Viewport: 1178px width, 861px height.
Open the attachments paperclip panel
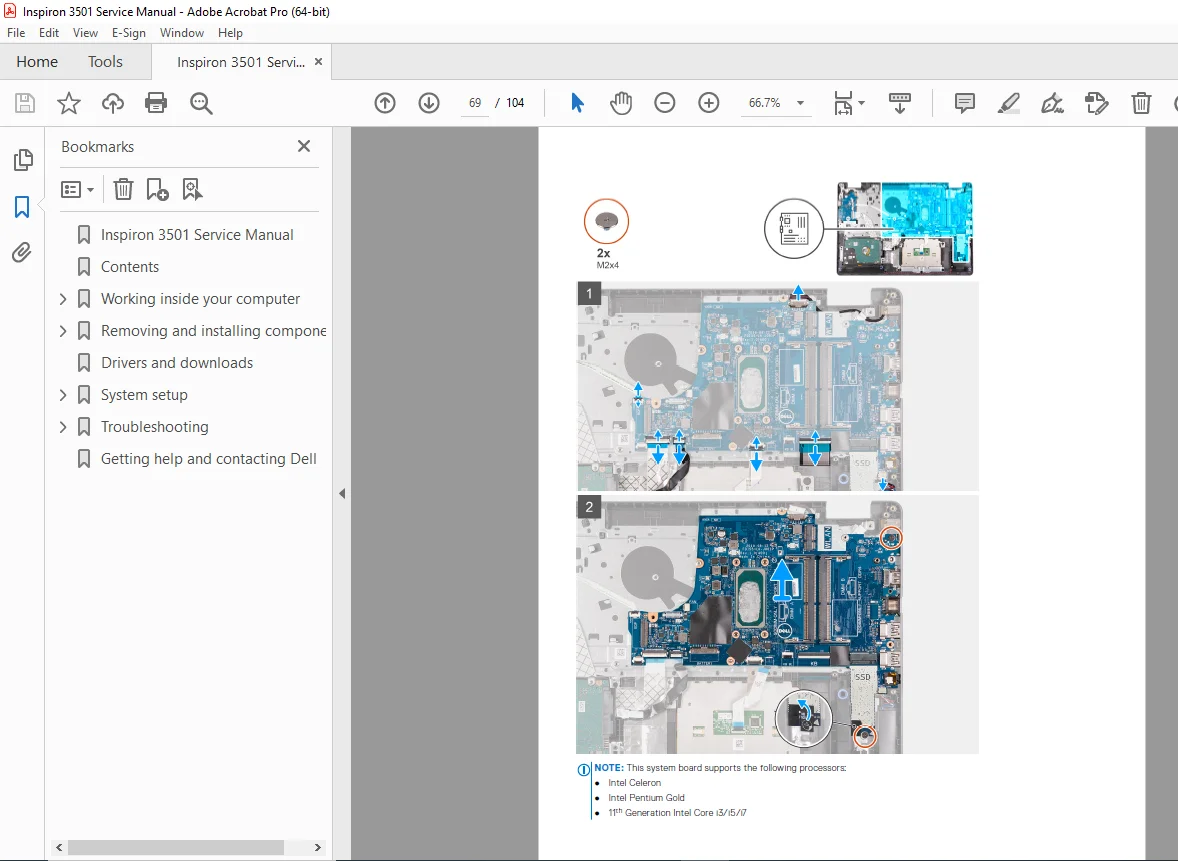click(x=22, y=252)
